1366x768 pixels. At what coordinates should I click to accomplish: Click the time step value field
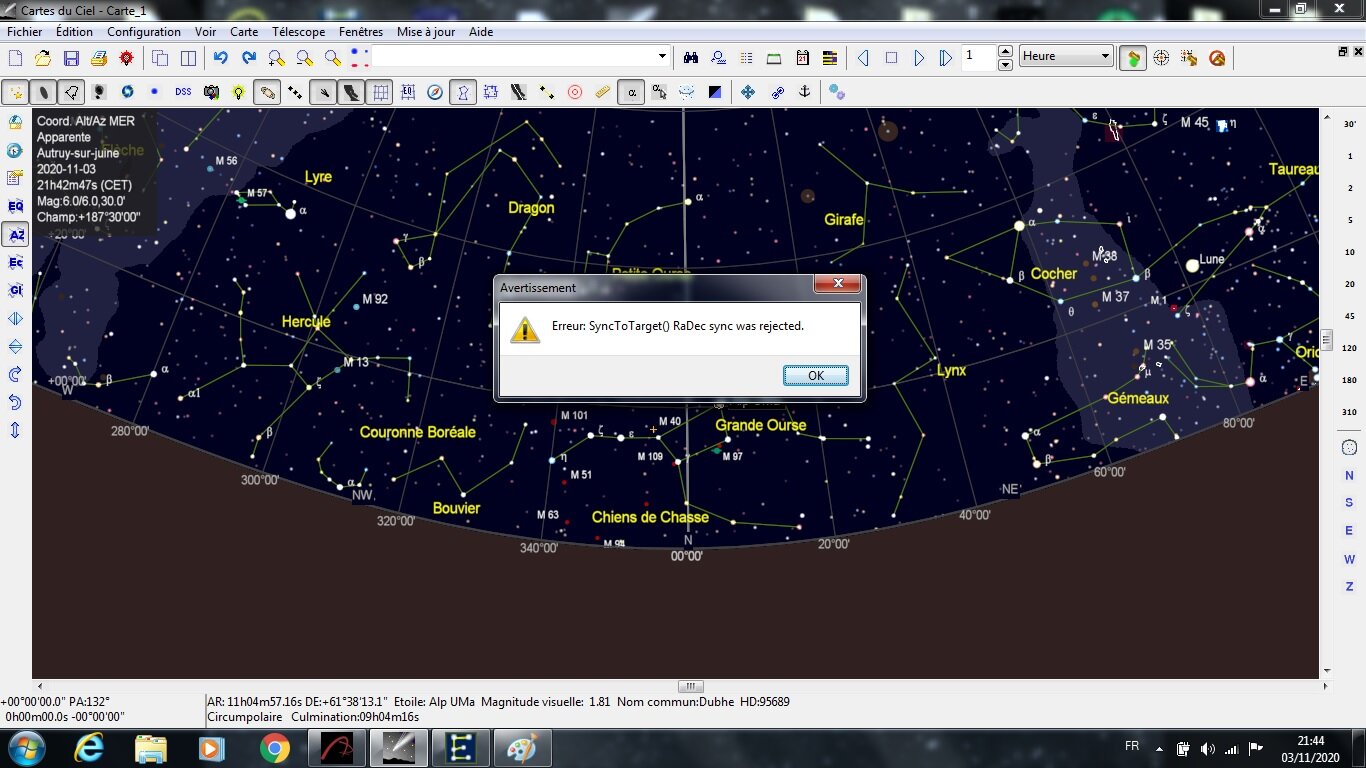(979, 57)
